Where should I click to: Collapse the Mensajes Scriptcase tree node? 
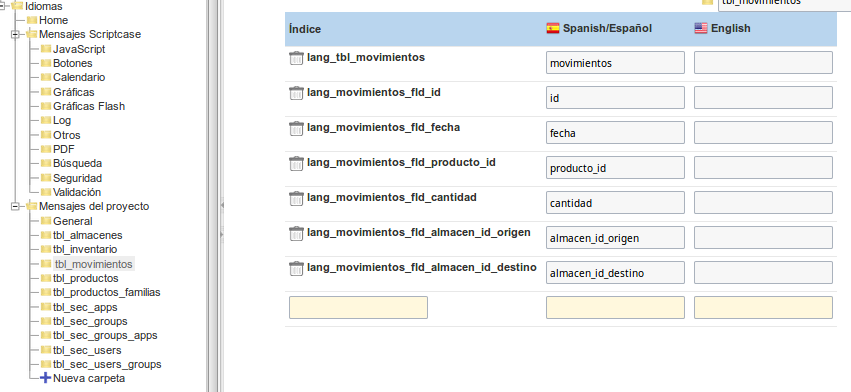(15, 34)
